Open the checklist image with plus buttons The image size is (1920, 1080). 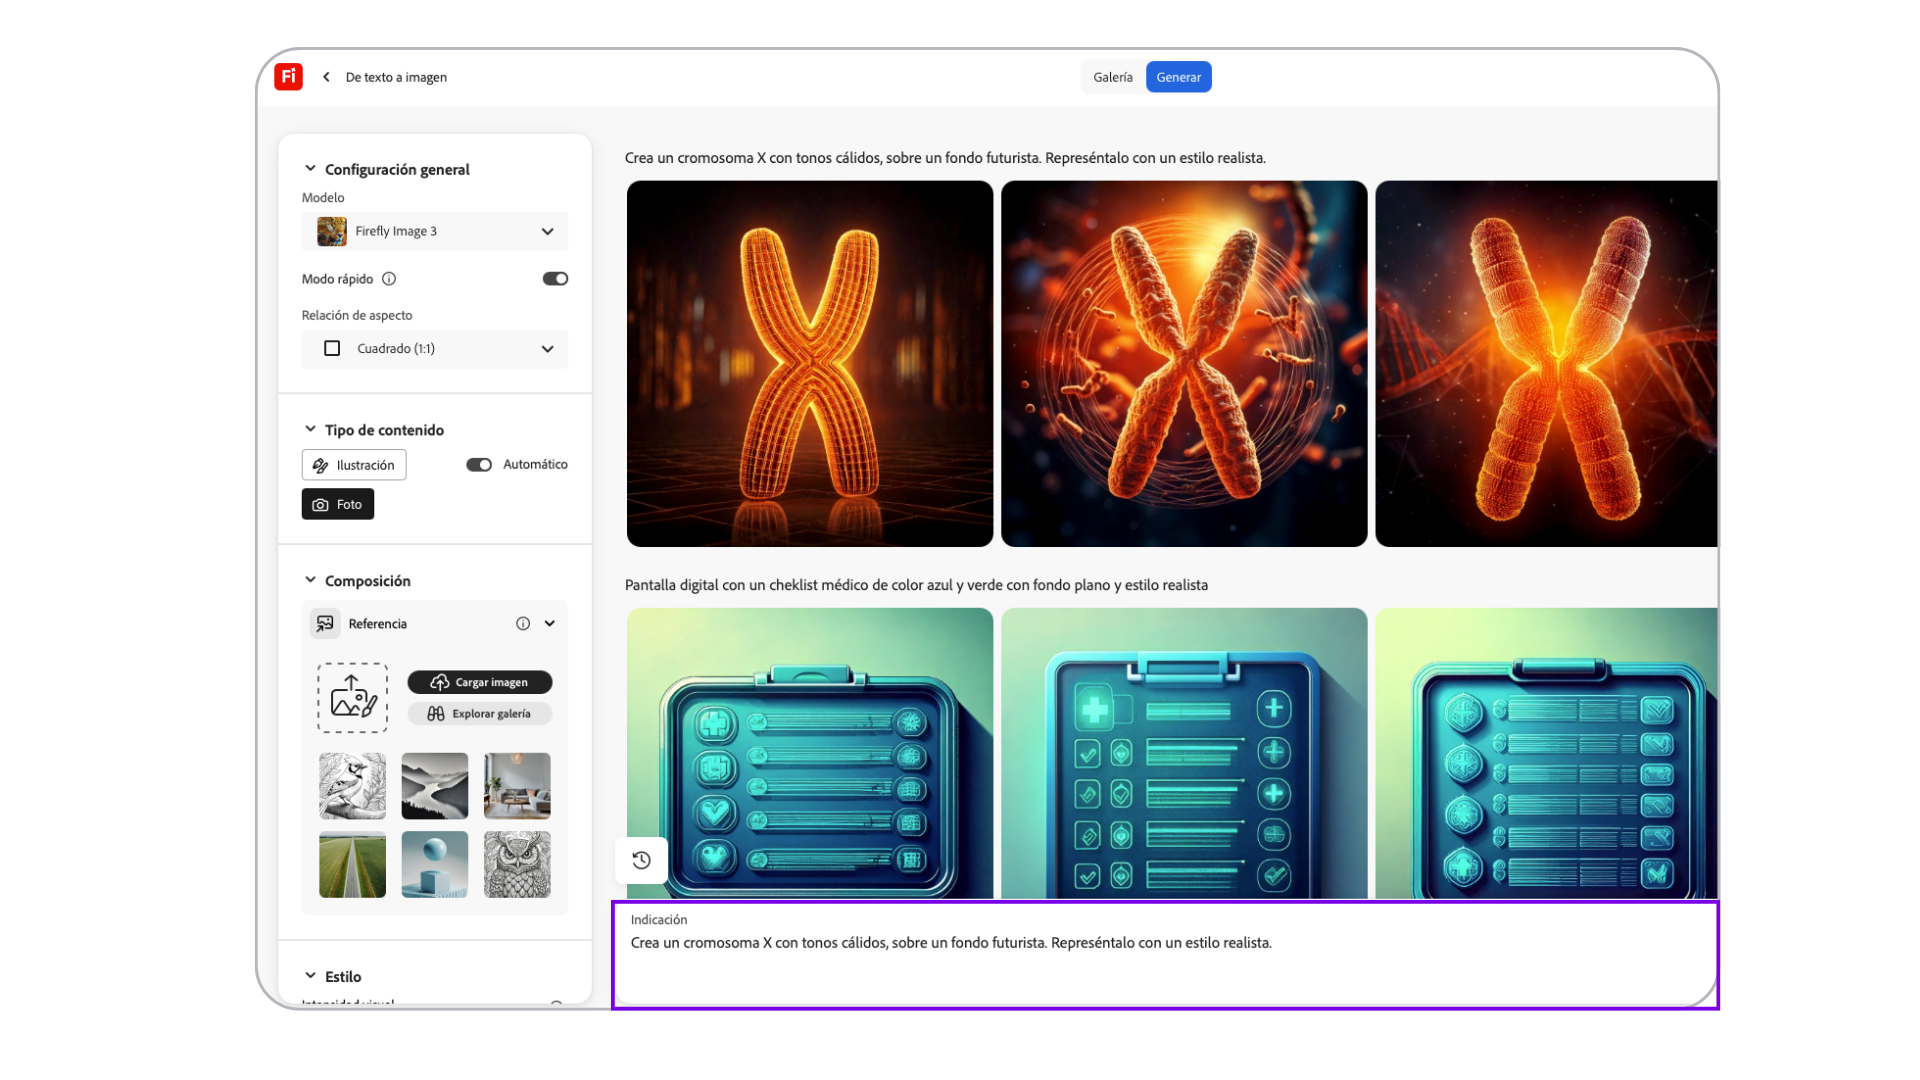click(x=1184, y=753)
